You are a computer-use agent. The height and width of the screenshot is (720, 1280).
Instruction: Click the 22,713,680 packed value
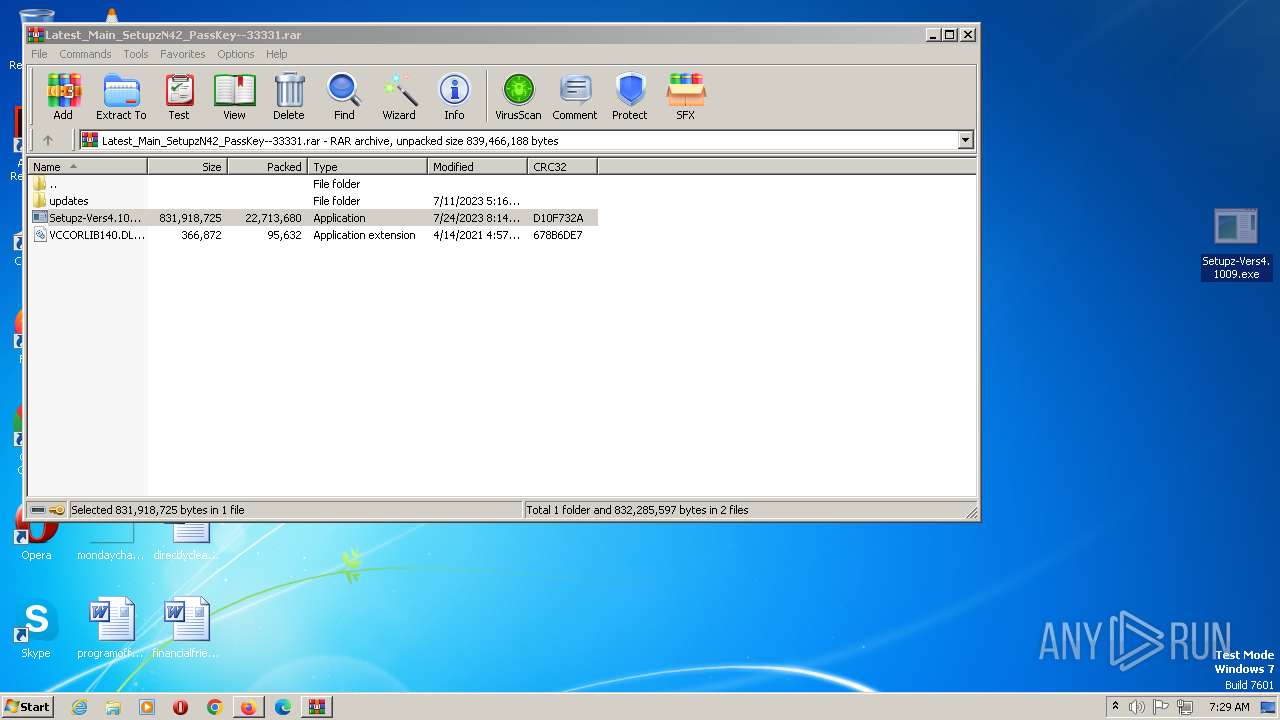[x=273, y=218]
